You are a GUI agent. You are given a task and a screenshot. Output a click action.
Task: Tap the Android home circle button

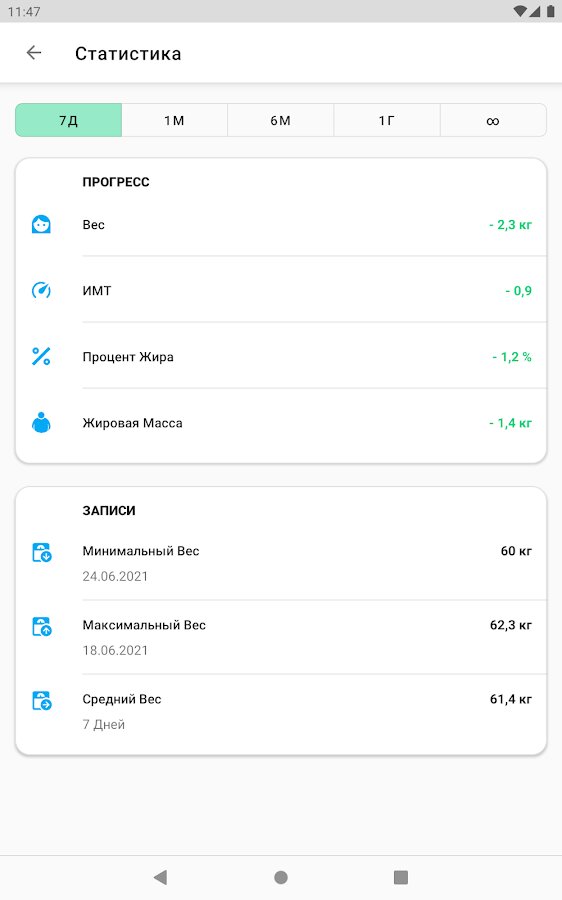[x=281, y=877]
